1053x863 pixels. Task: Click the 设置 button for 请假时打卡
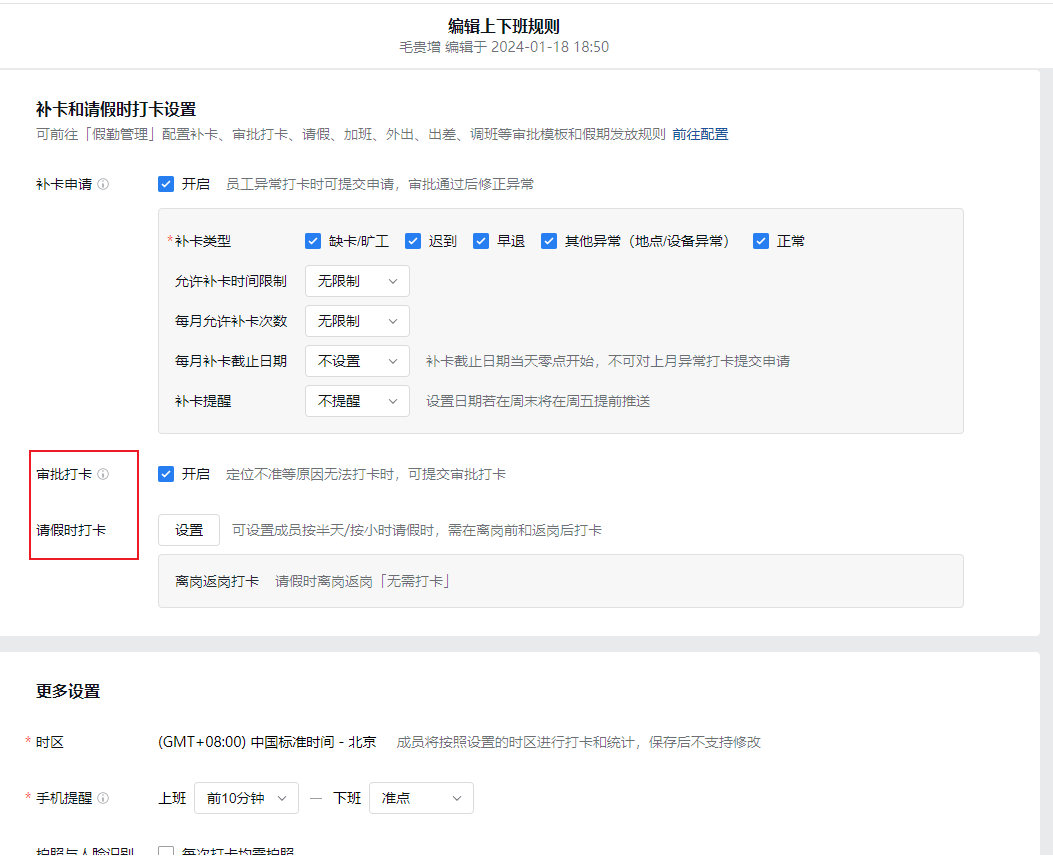pyautogui.click(x=189, y=530)
